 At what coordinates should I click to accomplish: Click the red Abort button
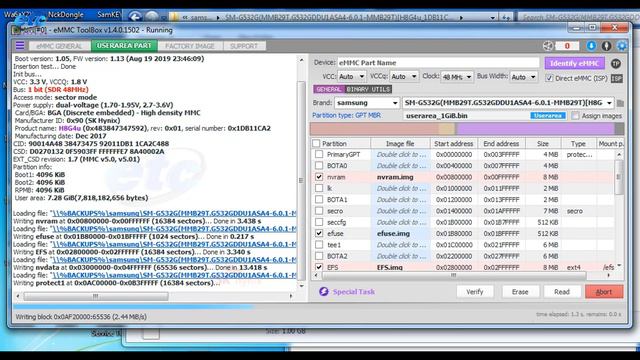tap(604, 292)
